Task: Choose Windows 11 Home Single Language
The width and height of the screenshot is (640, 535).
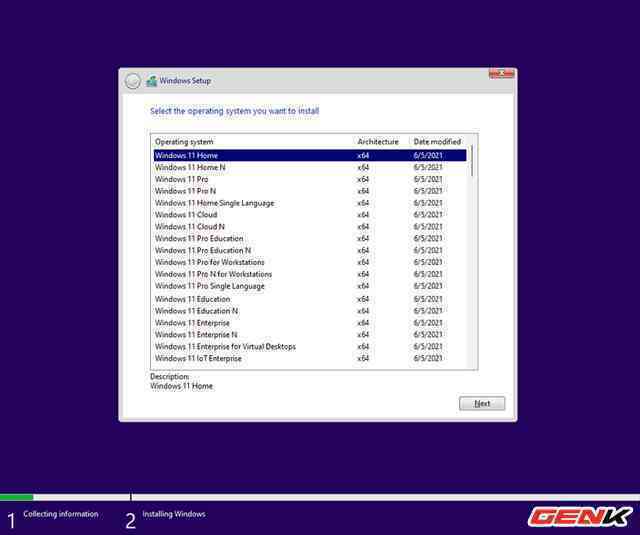Action: [x=310, y=203]
